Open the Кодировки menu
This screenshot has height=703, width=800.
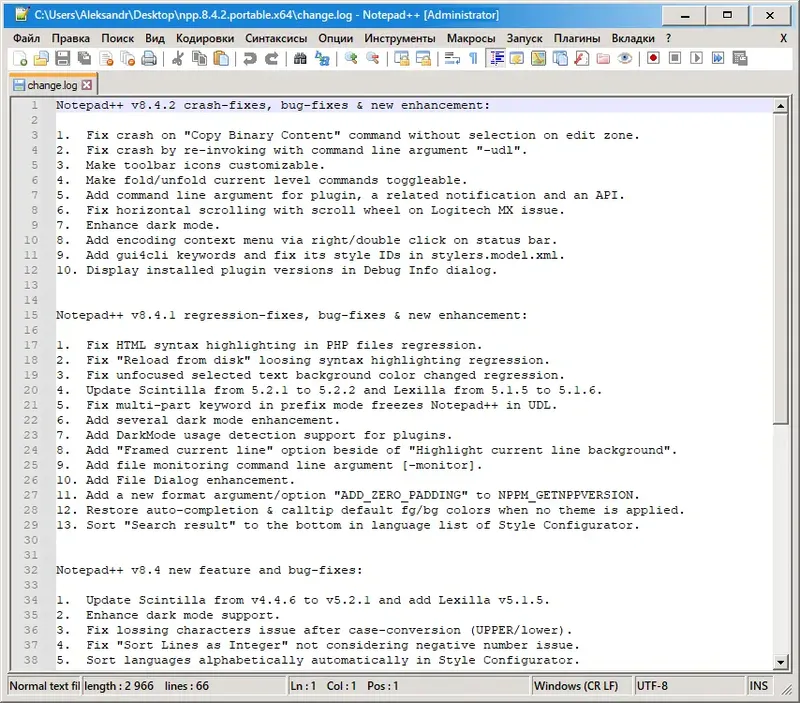(205, 38)
